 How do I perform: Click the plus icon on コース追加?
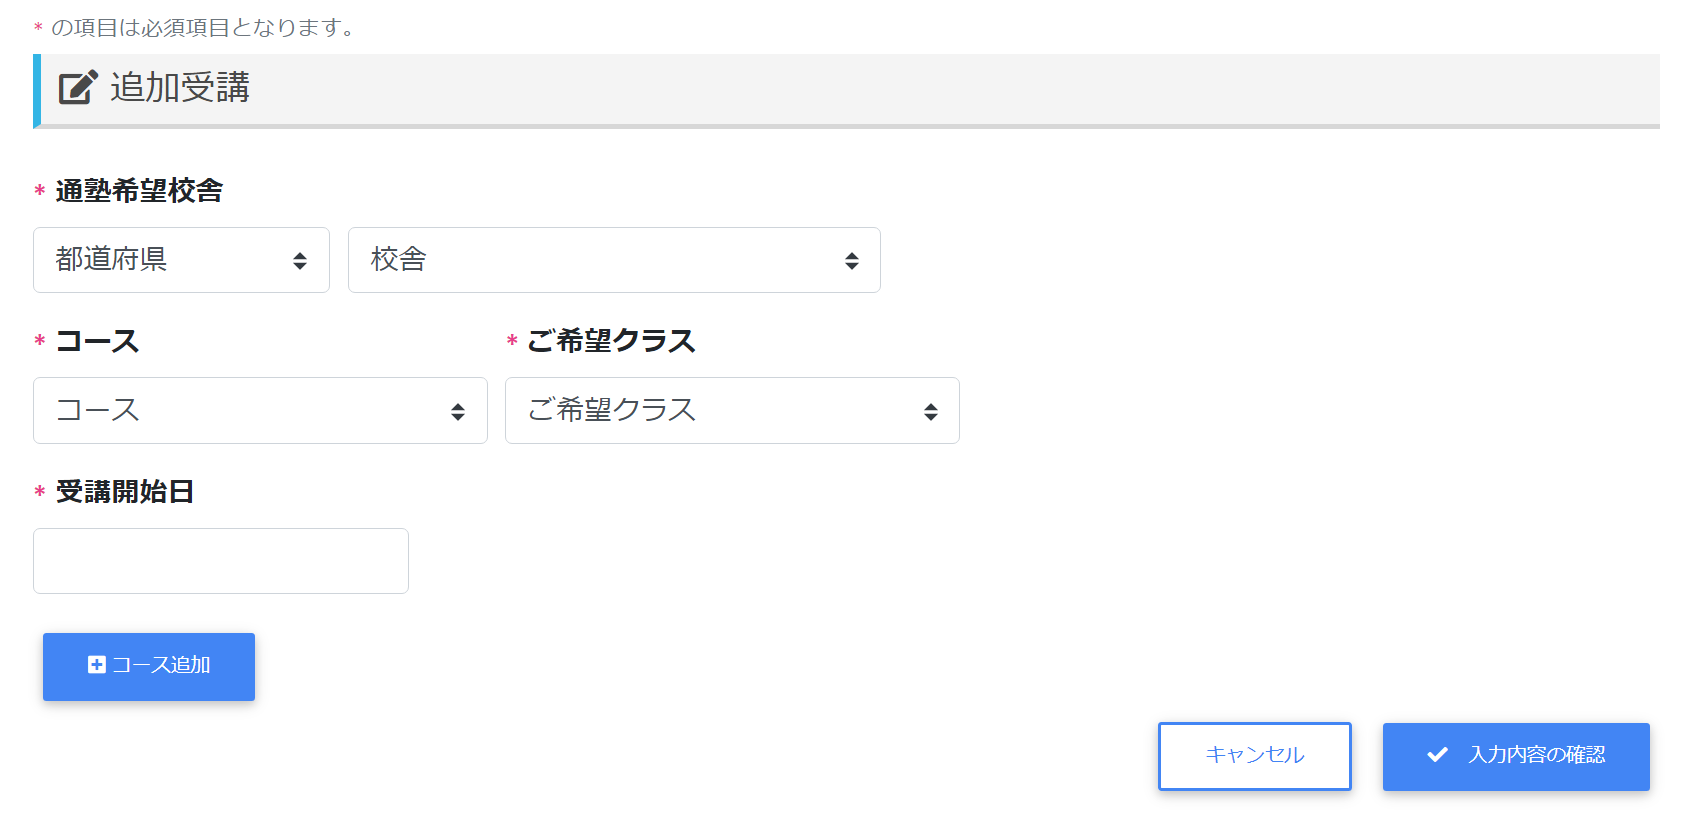click(x=97, y=665)
